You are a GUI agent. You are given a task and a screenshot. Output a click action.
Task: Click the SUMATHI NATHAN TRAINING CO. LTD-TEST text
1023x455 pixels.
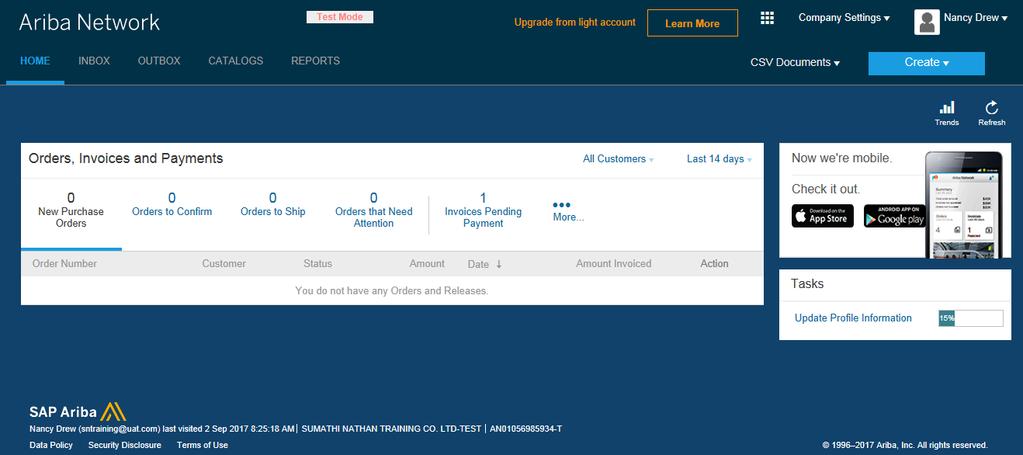[x=391, y=429]
